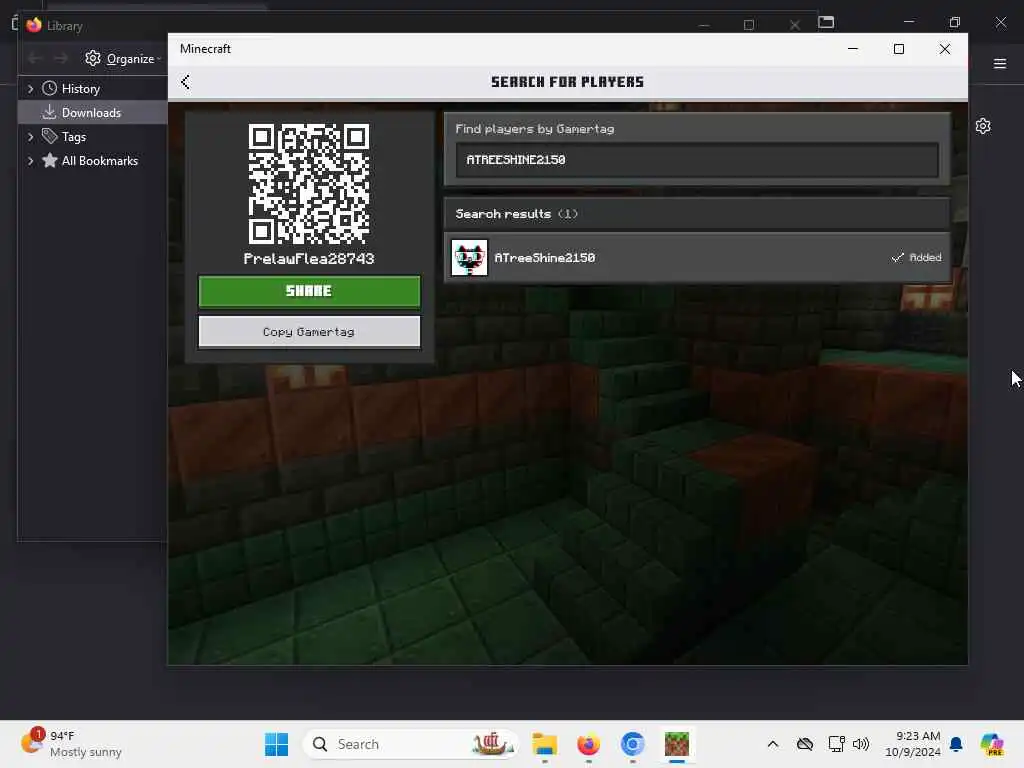Open File Explorer from taskbar
The width and height of the screenshot is (1024, 768).
[545, 744]
